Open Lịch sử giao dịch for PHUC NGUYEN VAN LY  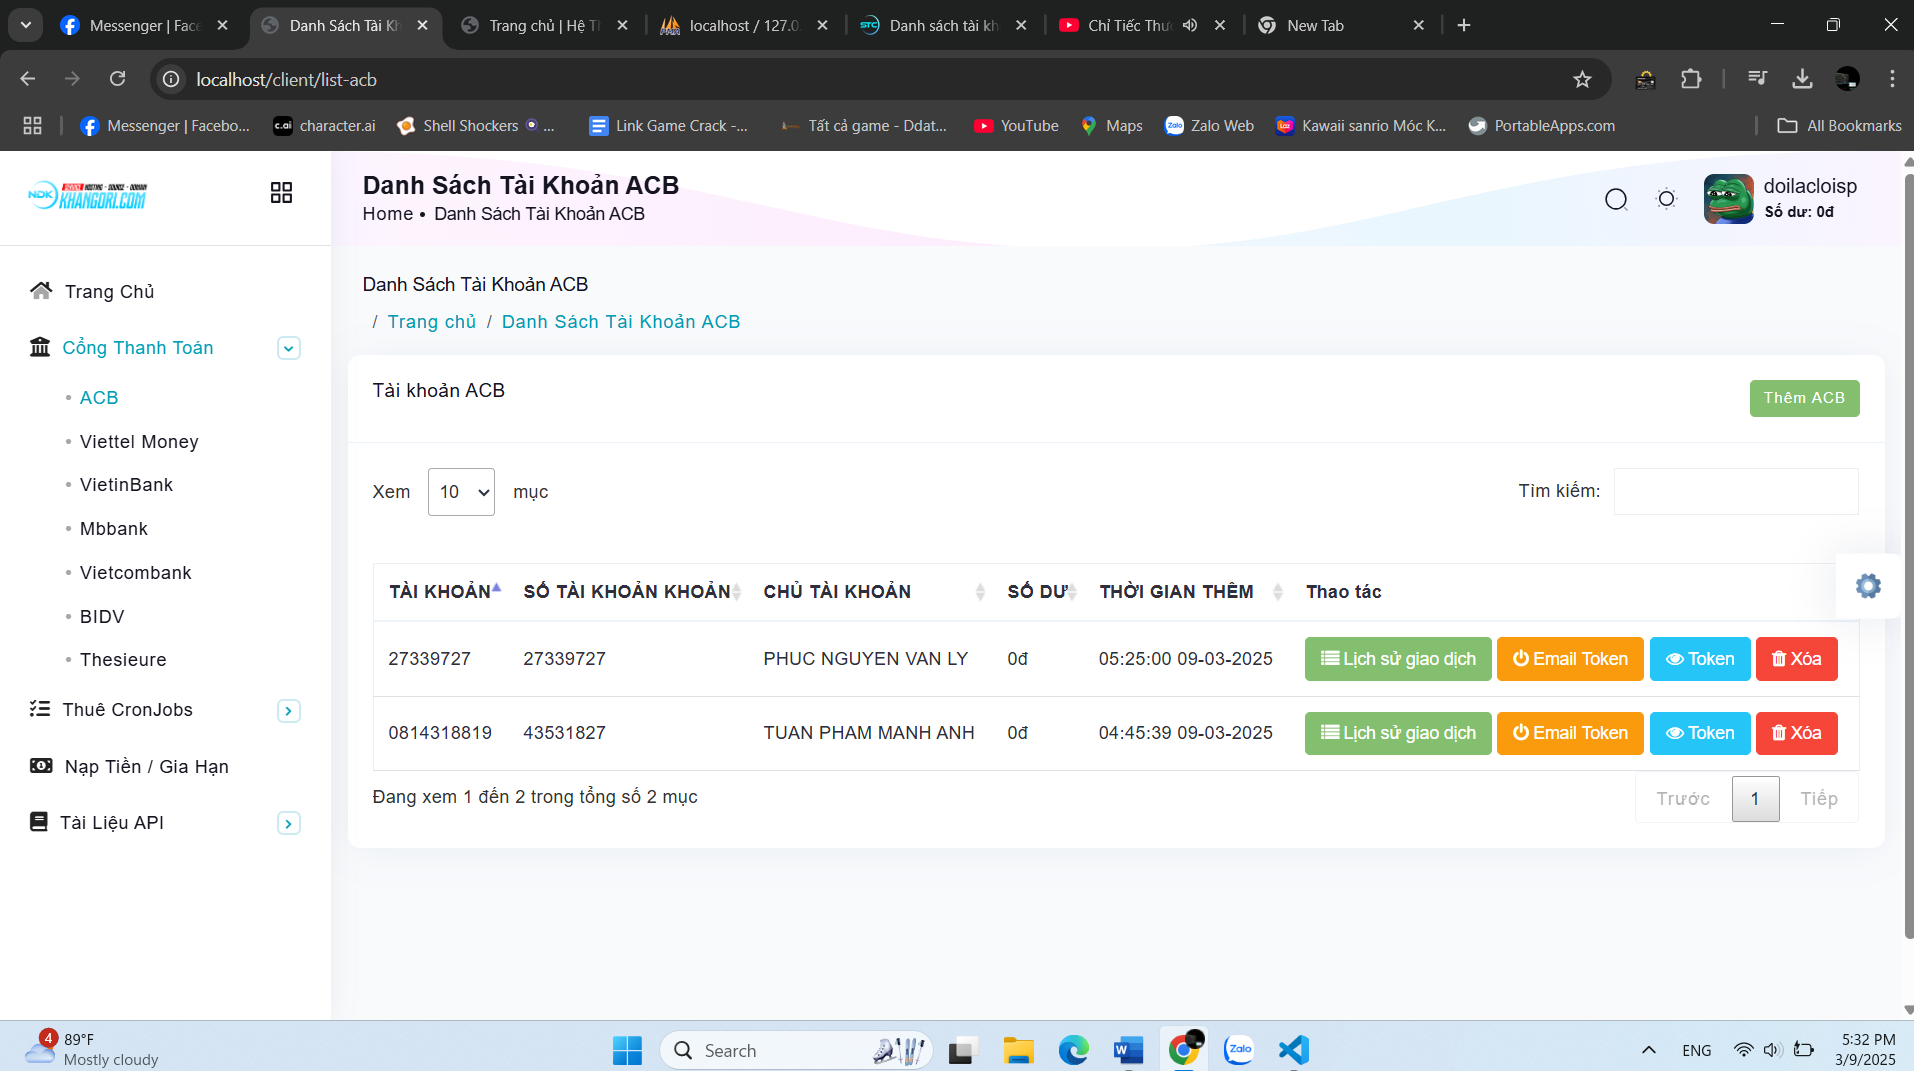pyautogui.click(x=1397, y=659)
